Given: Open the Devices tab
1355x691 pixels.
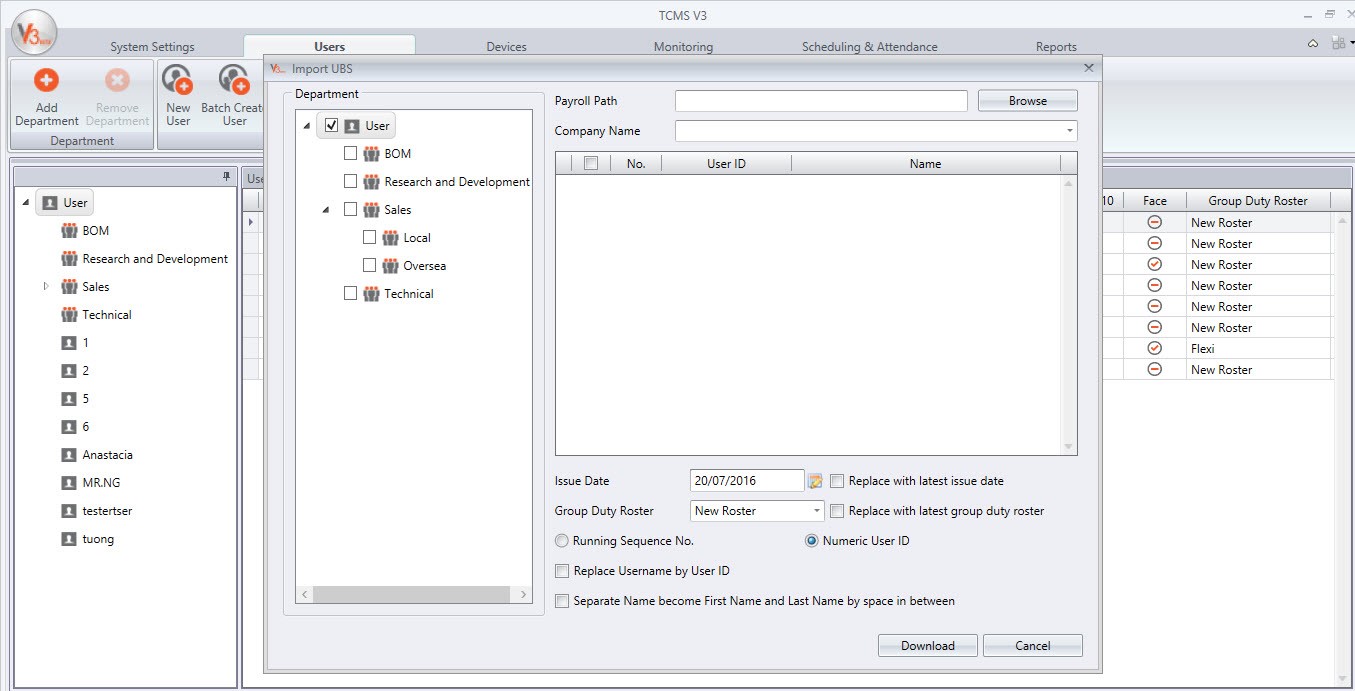Looking at the screenshot, I should (506, 47).
